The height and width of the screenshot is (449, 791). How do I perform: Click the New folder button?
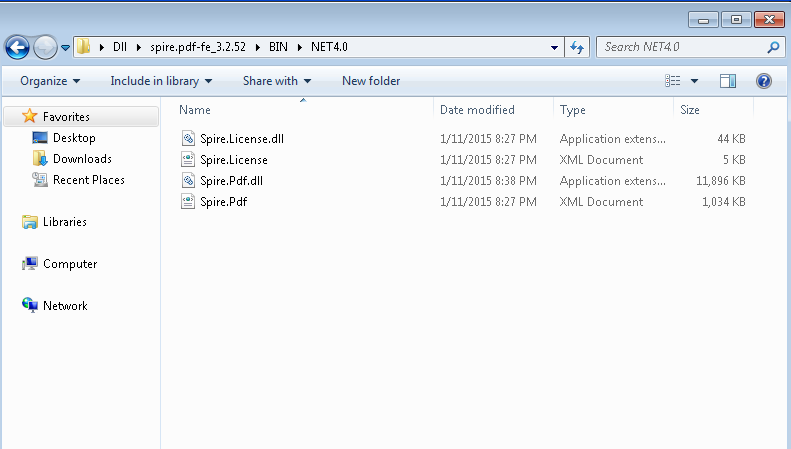click(x=371, y=81)
